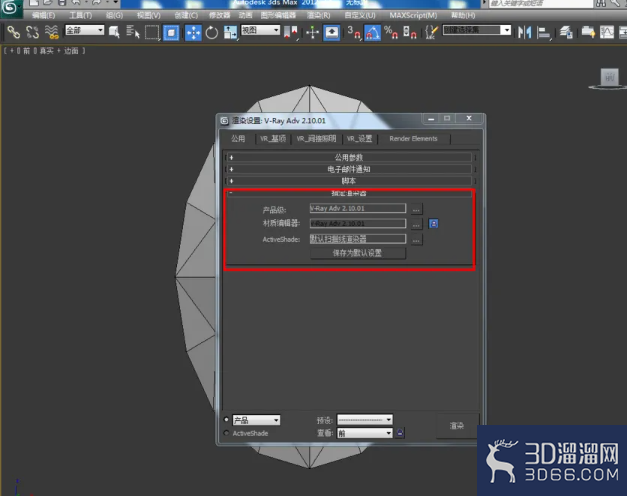This screenshot has height=496, width=627.
Task: Select the Select and Link tool
Action: 14,32
